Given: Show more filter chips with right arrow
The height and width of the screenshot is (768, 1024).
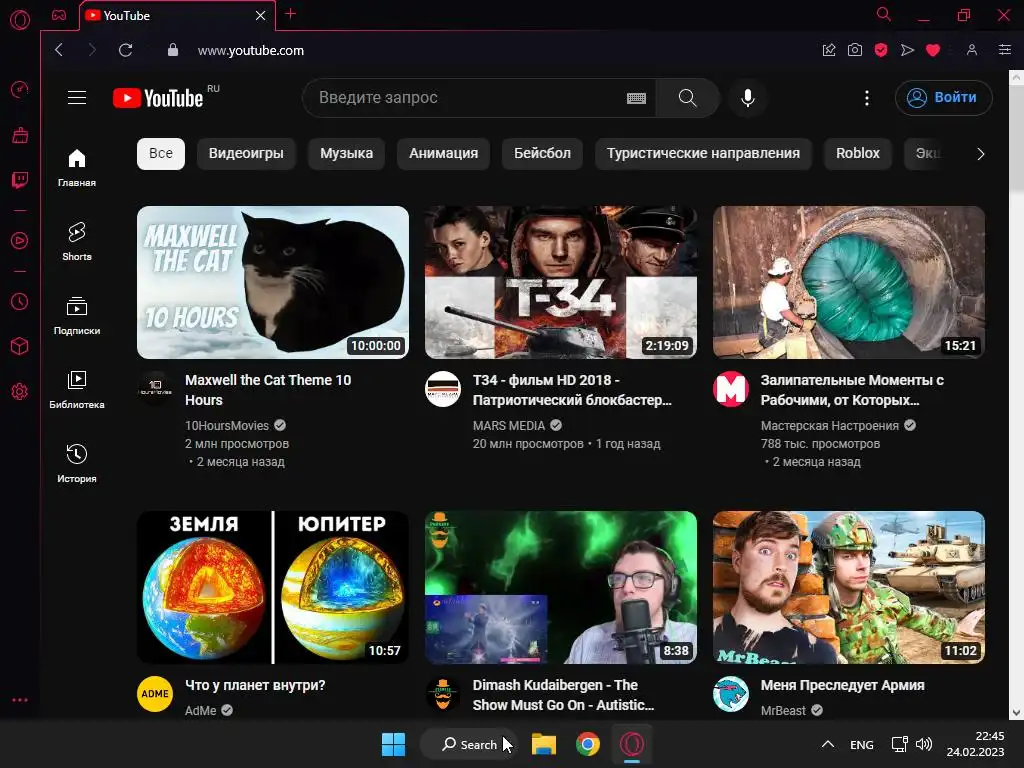Looking at the screenshot, I should [x=980, y=153].
